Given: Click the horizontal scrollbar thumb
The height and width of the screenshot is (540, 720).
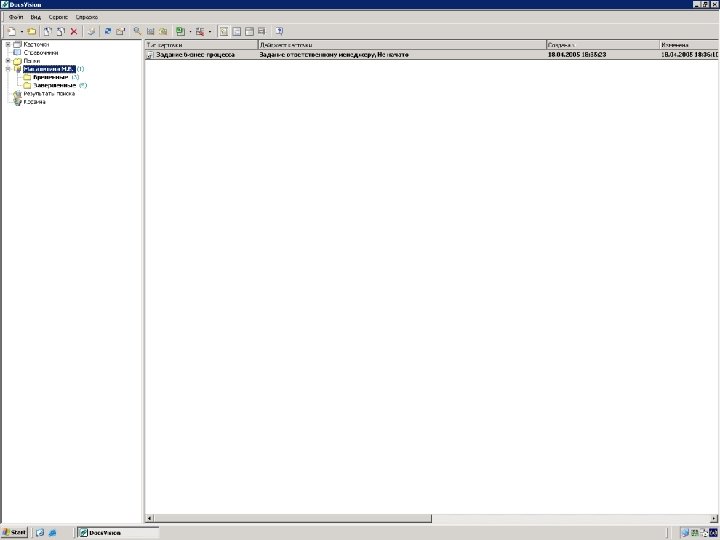Looking at the screenshot, I should (x=292, y=518).
